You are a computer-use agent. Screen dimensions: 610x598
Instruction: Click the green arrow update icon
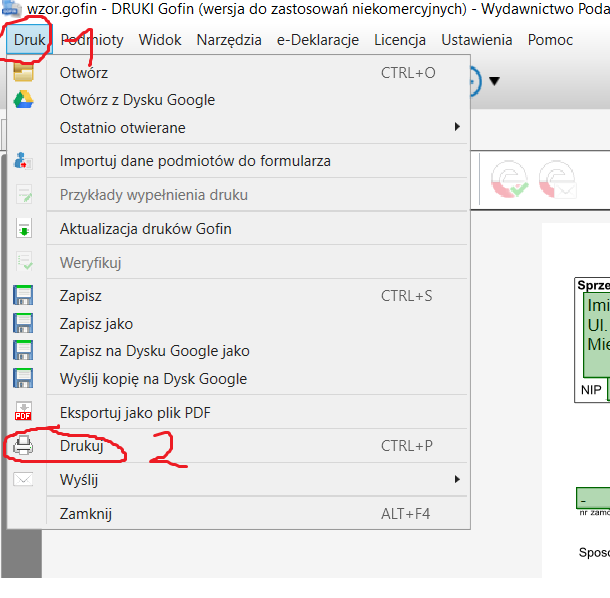pyautogui.click(x=23, y=228)
